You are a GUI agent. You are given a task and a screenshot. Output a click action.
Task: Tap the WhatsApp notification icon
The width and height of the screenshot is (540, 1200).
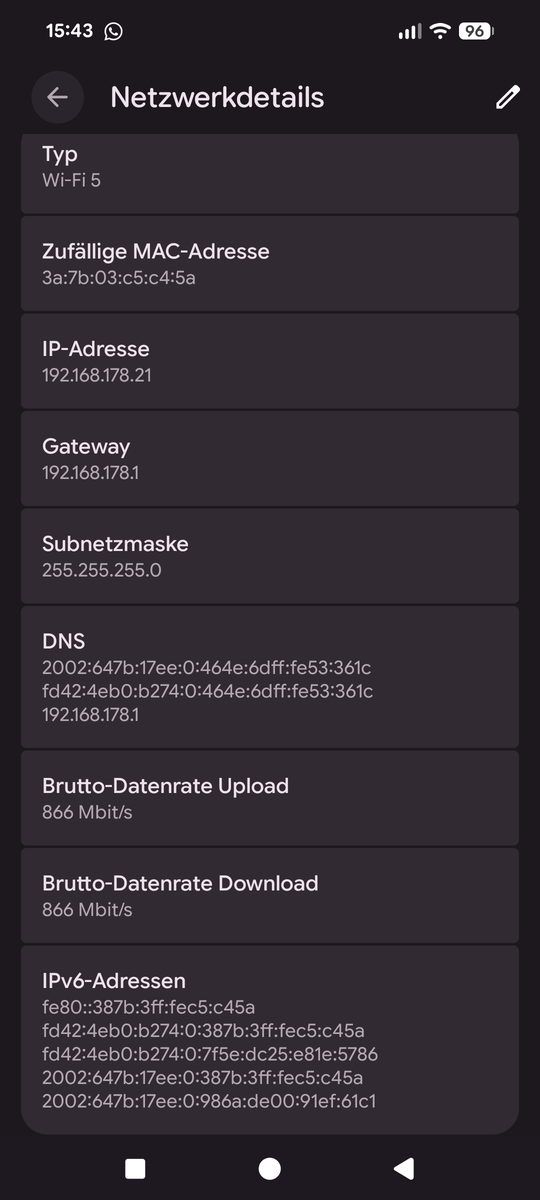point(113,31)
